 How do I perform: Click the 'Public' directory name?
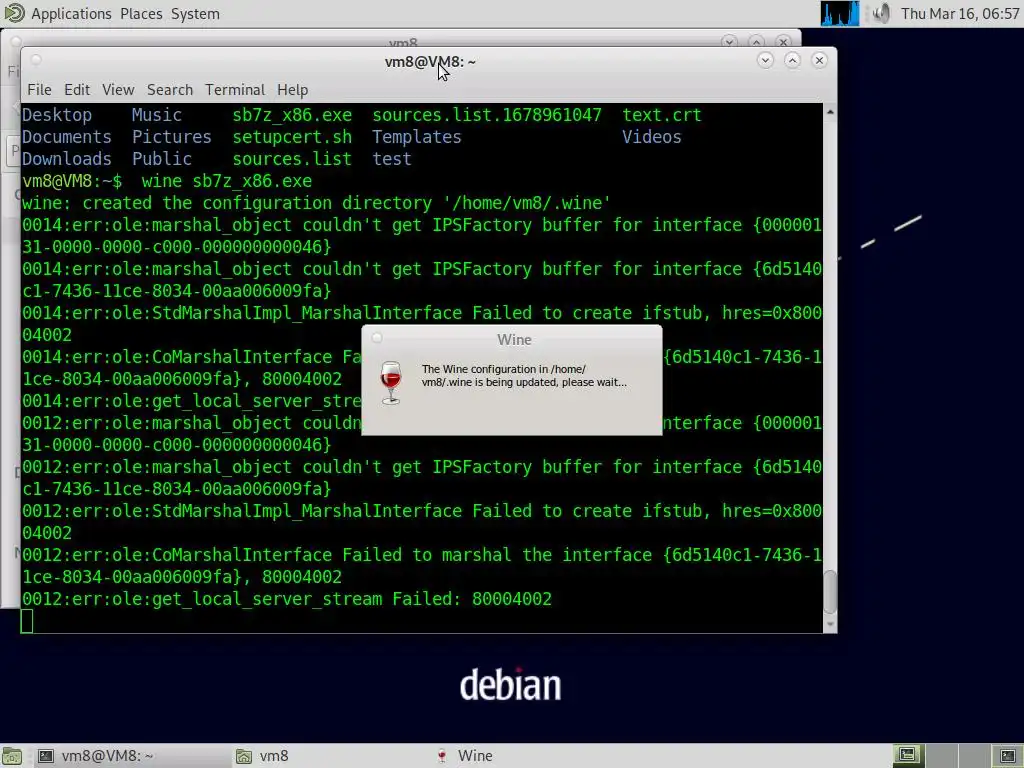pos(162,159)
